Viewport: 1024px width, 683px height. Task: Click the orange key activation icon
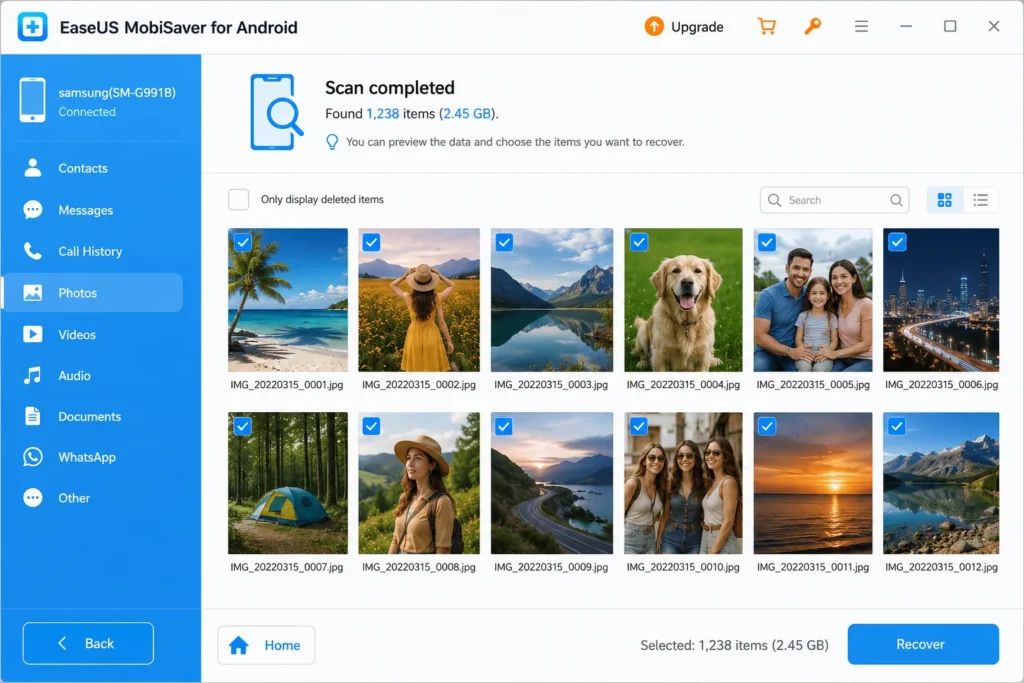[812, 26]
